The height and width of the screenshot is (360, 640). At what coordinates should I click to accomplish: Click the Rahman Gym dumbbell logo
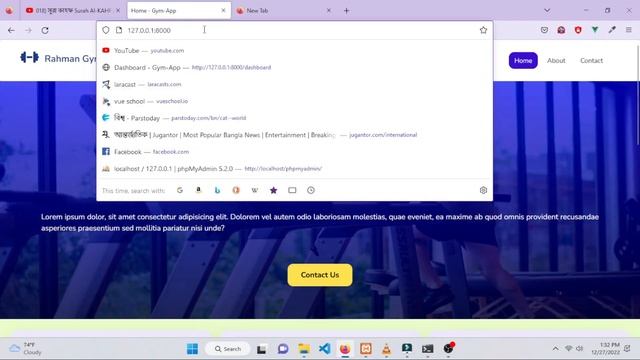click(x=29, y=58)
